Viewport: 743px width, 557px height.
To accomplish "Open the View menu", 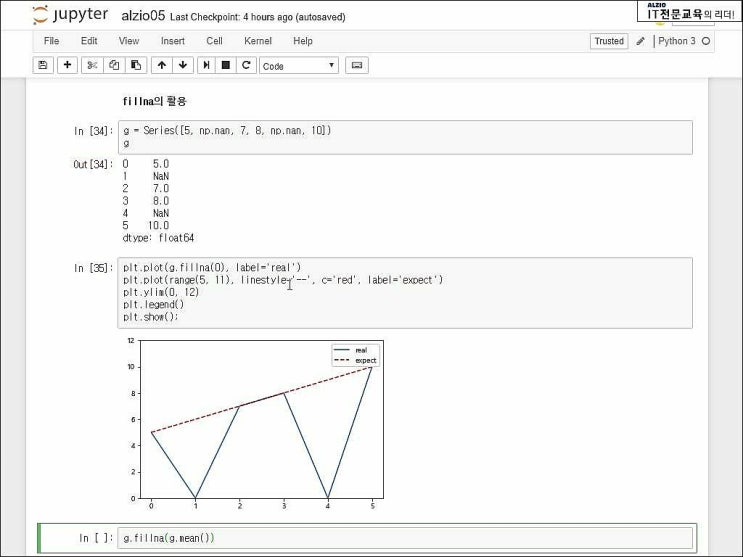I will tap(129, 41).
